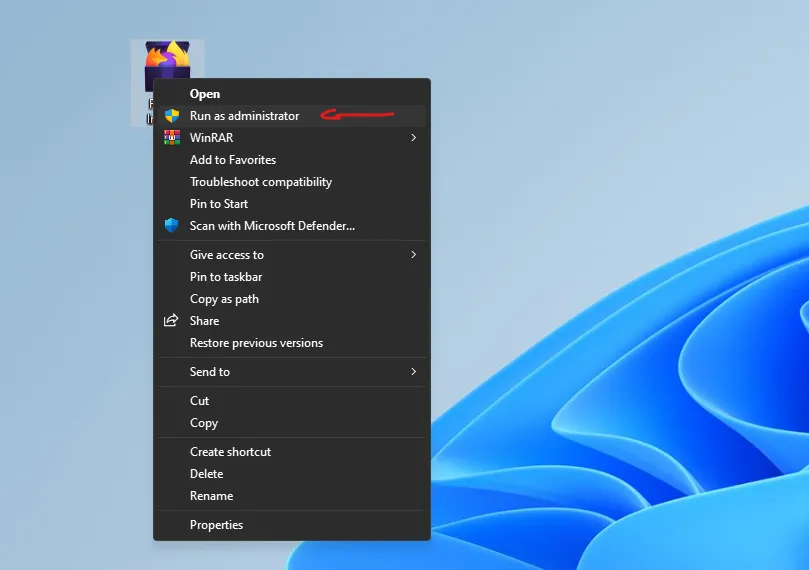The height and width of the screenshot is (570, 809).
Task: Open Troubleshoot compatibility
Action: pos(261,182)
